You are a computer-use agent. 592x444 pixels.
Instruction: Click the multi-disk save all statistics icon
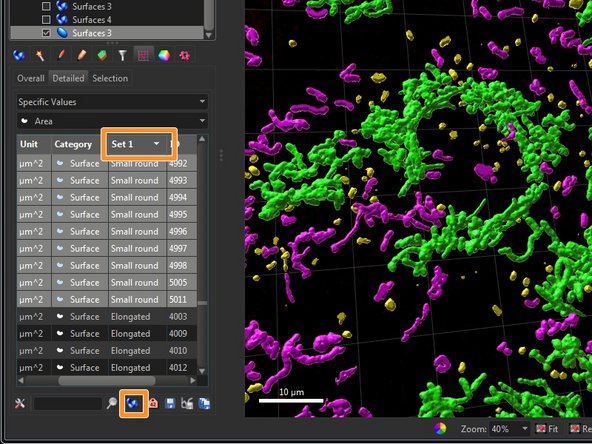coord(204,403)
